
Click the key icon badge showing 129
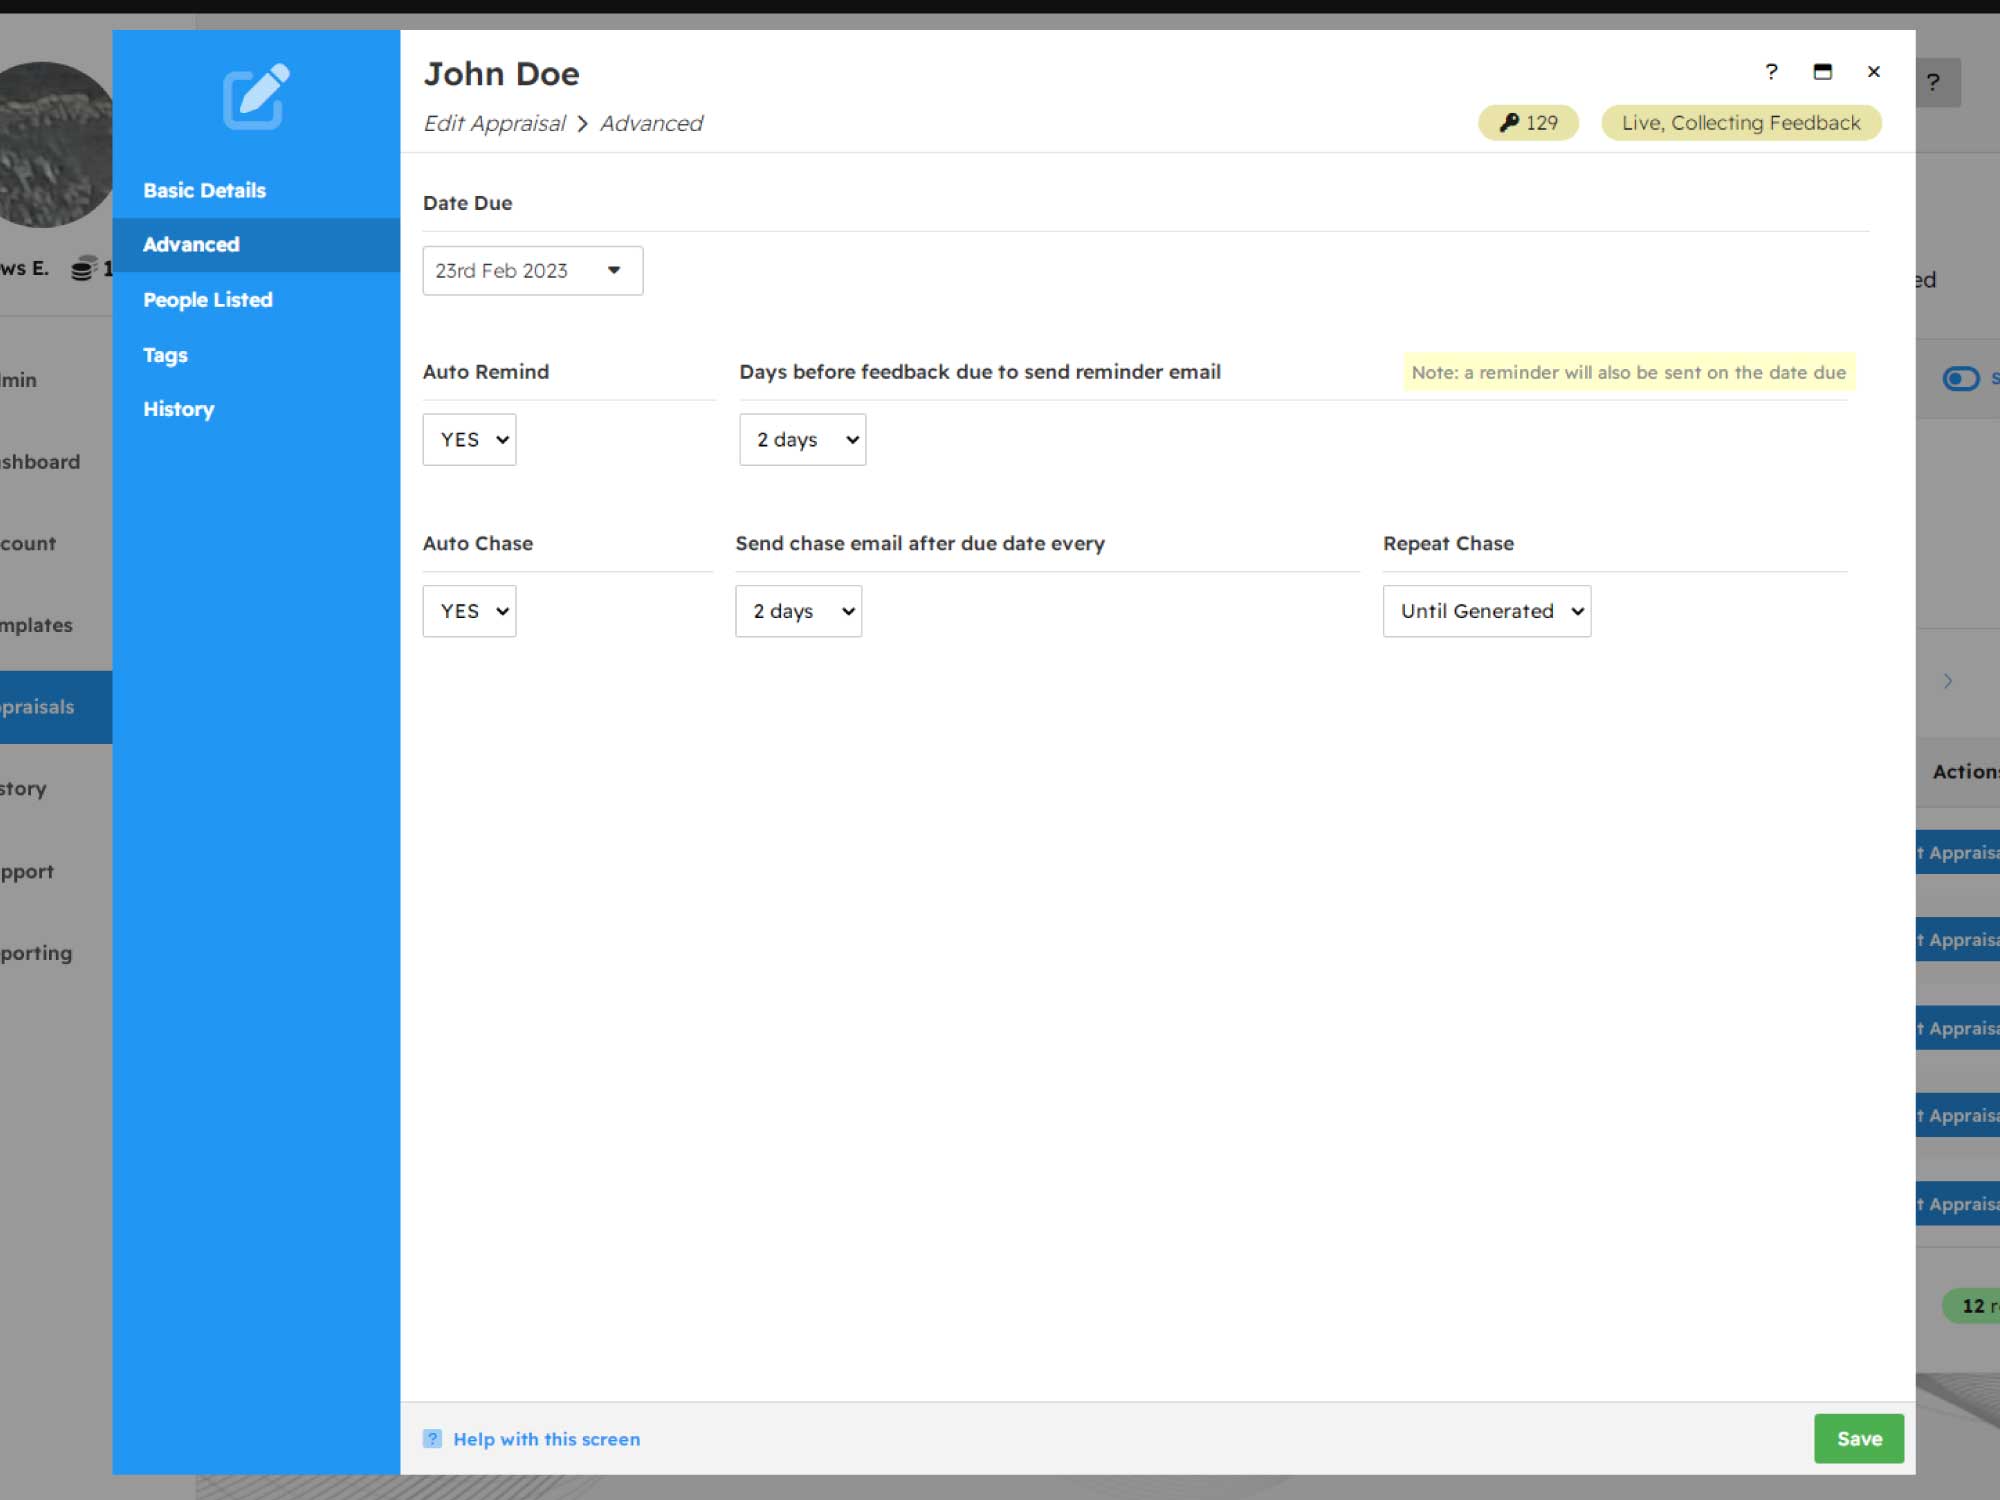pyautogui.click(x=1528, y=123)
